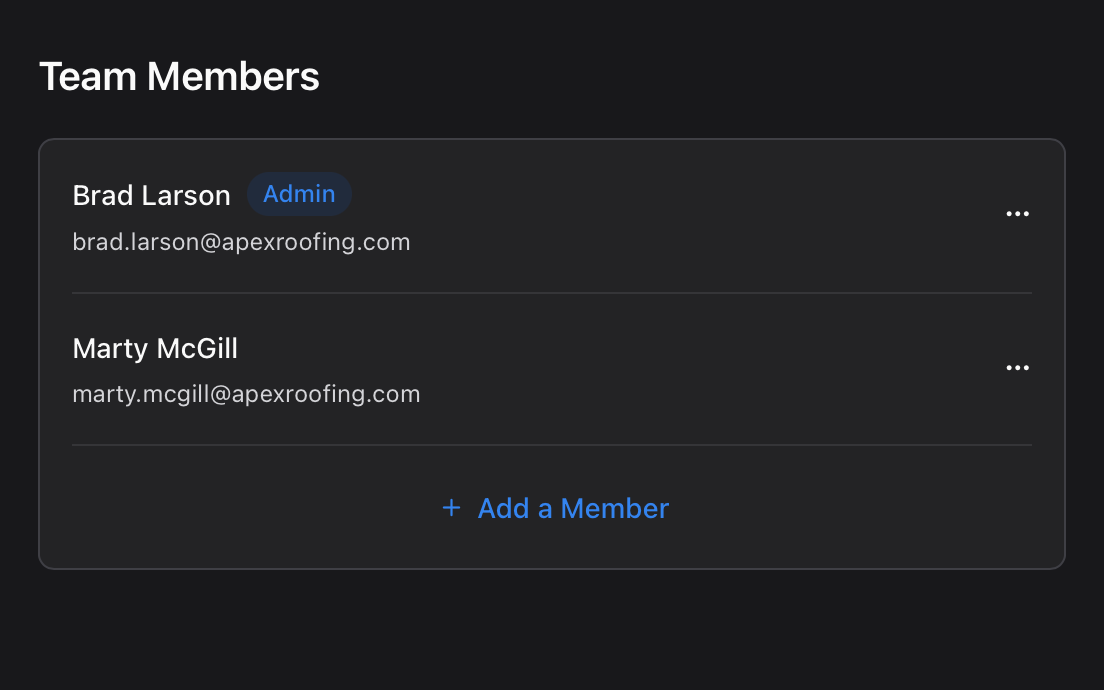Click the divider line above Add a Member
The image size is (1104, 690).
point(552,445)
